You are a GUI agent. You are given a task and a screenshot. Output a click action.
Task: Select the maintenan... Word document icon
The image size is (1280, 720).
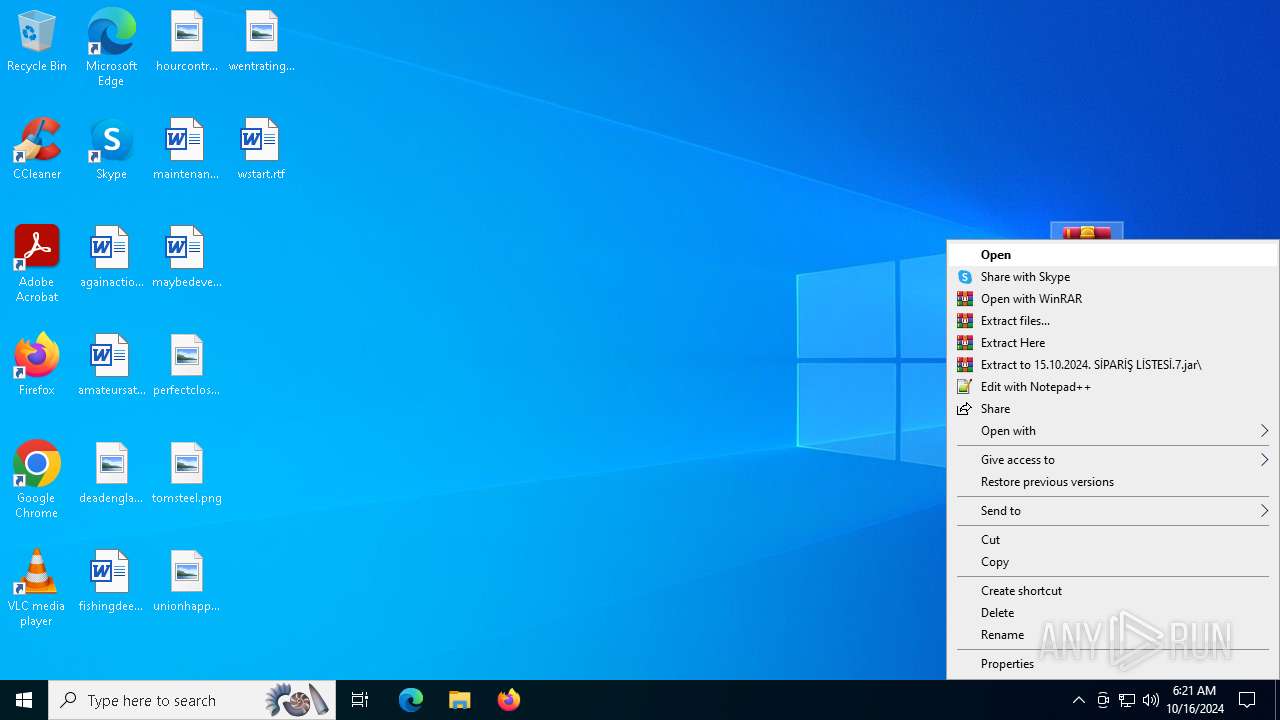pyautogui.click(x=186, y=149)
